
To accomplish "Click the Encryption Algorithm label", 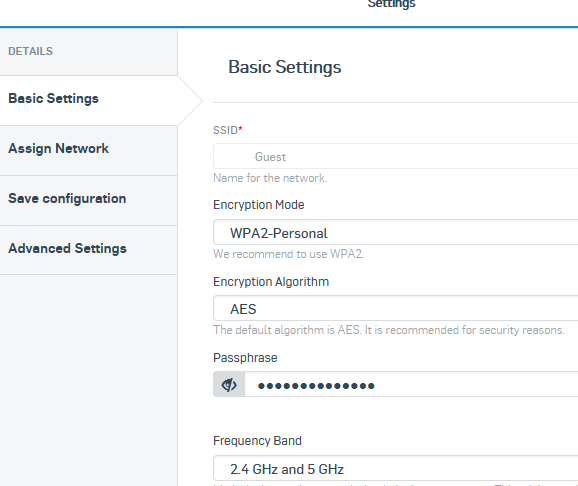I will point(271,282).
